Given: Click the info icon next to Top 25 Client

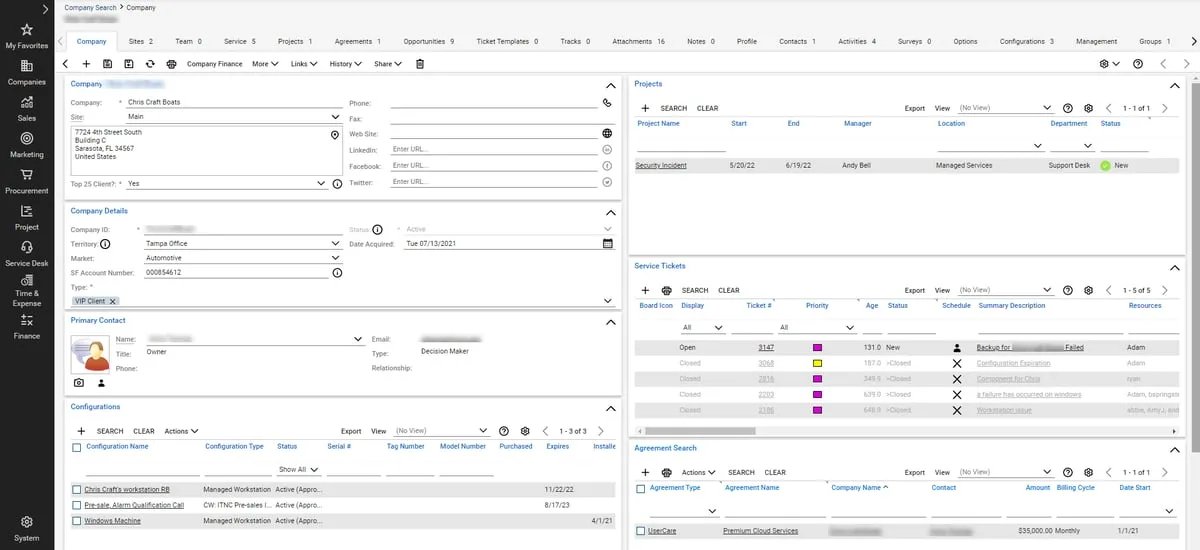Looking at the screenshot, I should click(x=337, y=184).
